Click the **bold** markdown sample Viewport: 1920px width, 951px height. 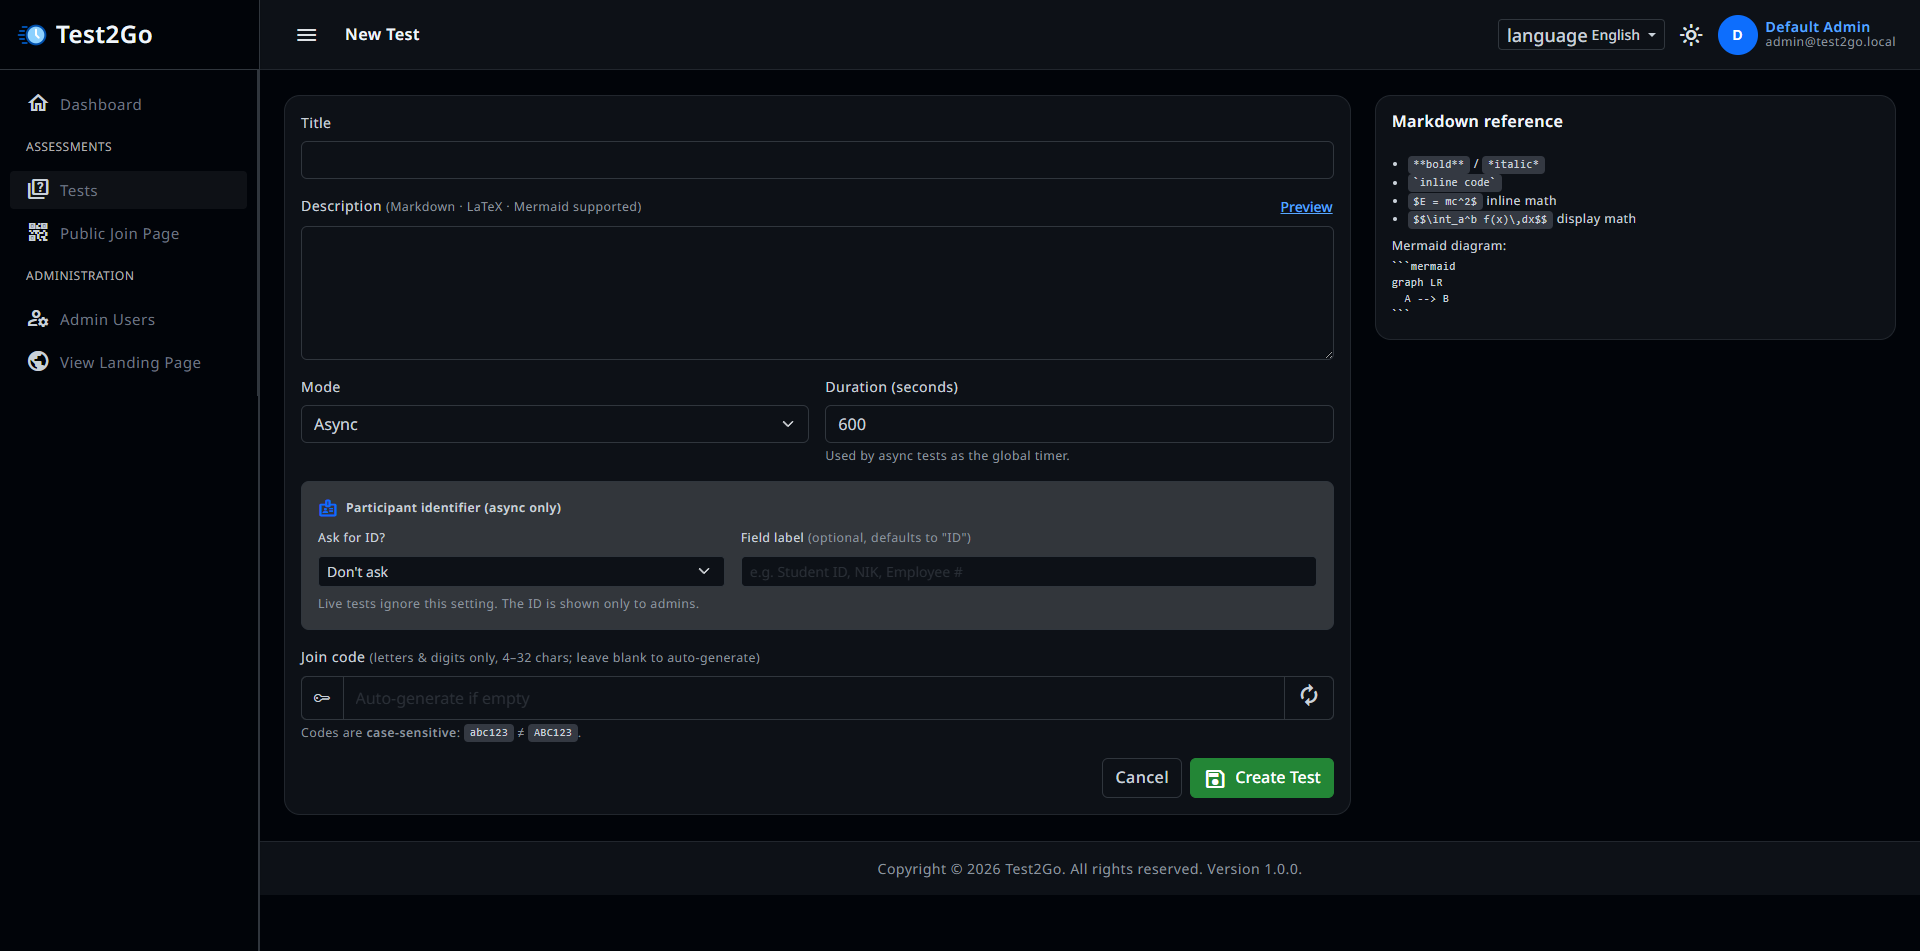(1438, 164)
